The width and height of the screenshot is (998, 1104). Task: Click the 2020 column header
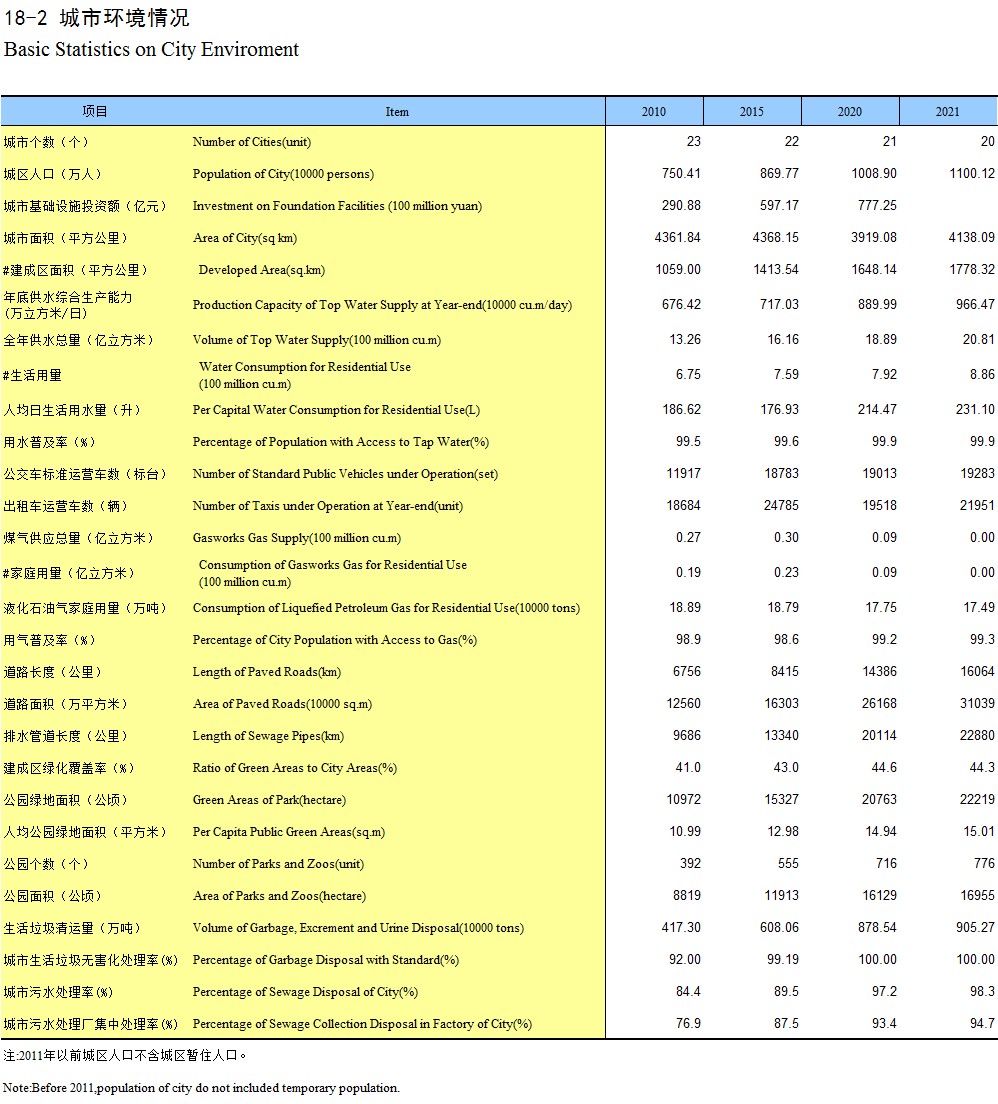(850, 111)
